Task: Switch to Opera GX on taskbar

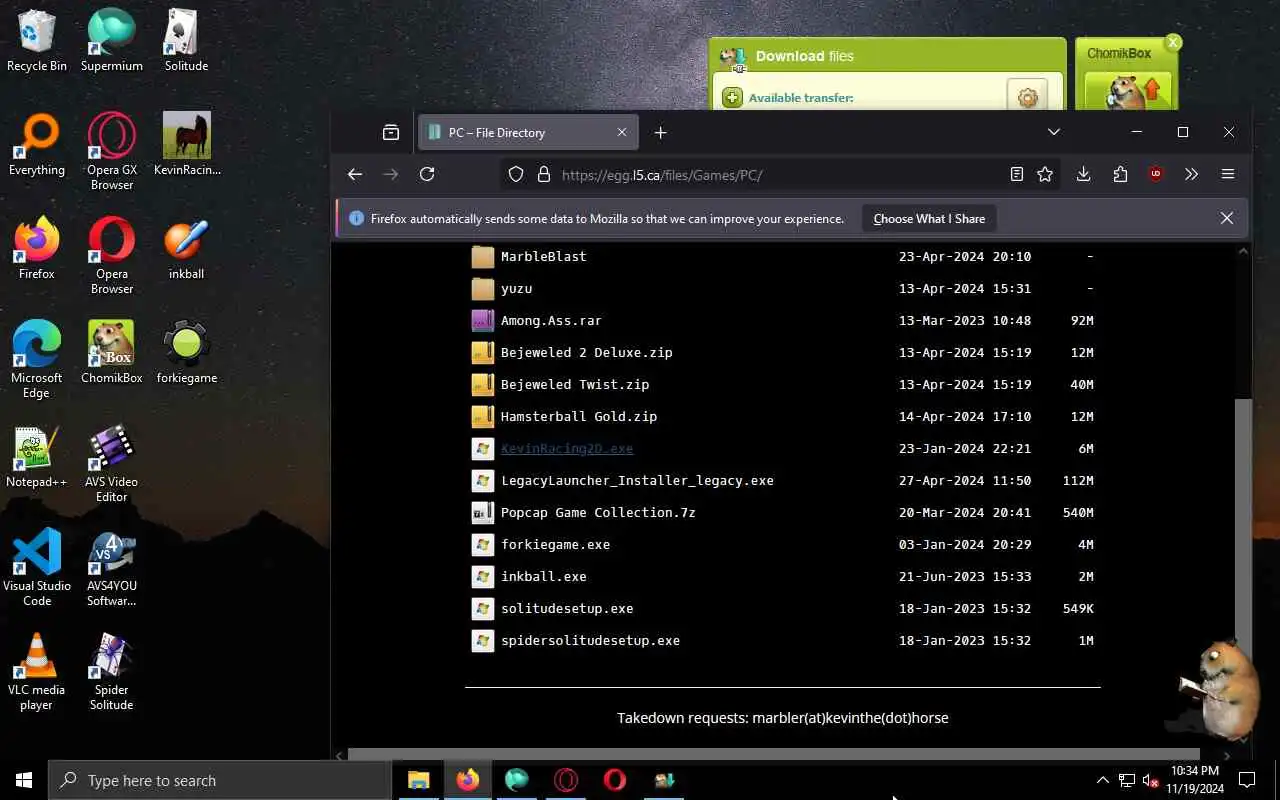Action: [x=566, y=780]
